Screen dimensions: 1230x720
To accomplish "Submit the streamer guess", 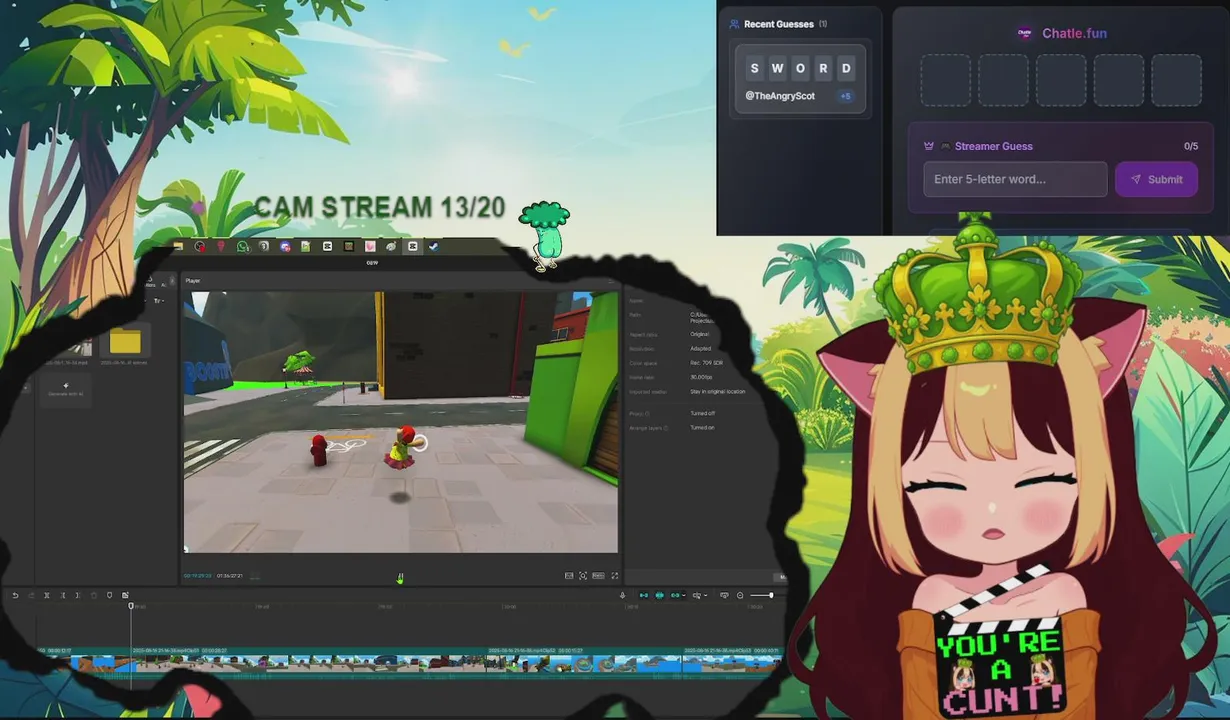I will (x=1156, y=179).
